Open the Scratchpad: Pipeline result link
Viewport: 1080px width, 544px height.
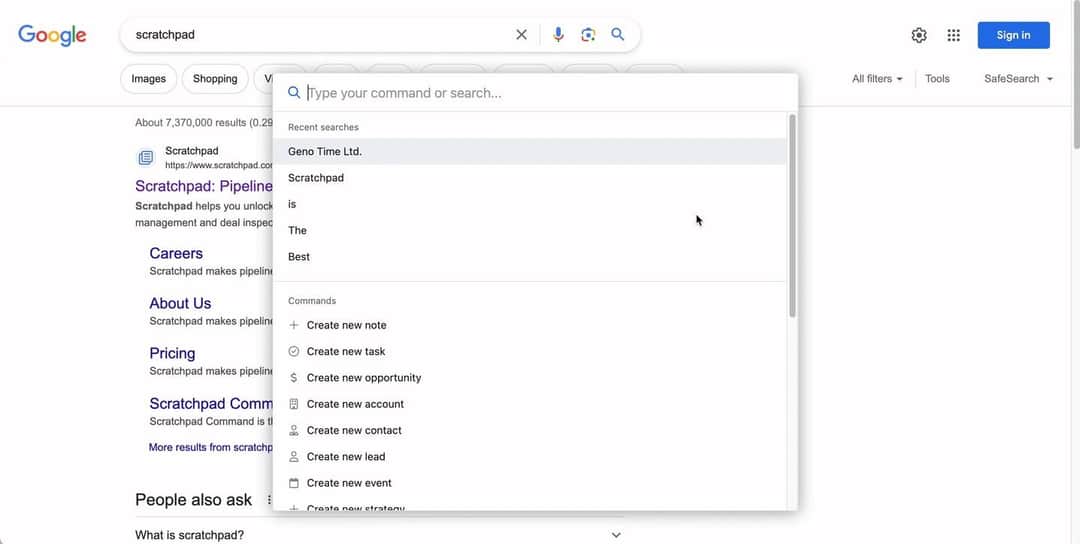click(204, 186)
